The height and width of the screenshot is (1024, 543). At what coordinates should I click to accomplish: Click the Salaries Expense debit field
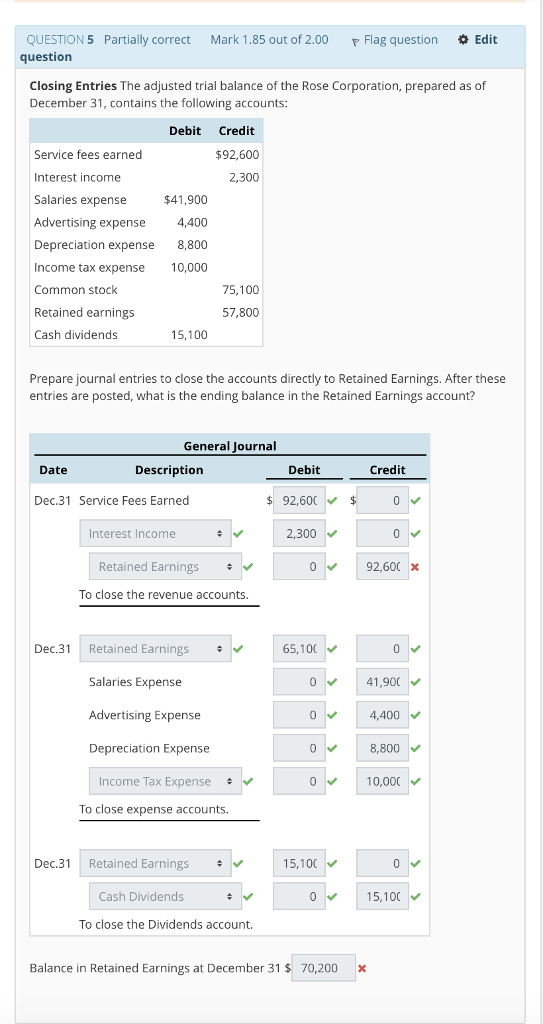pos(299,682)
